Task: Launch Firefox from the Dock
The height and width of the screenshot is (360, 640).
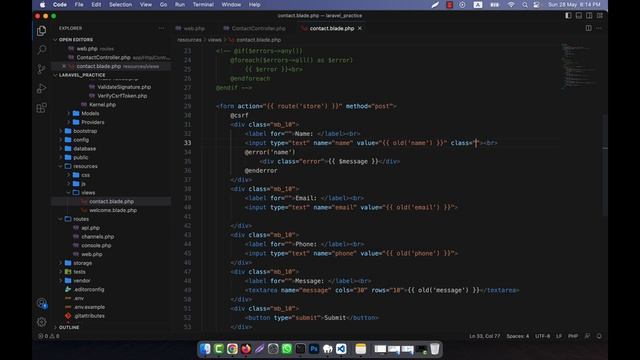Action: 246,349
